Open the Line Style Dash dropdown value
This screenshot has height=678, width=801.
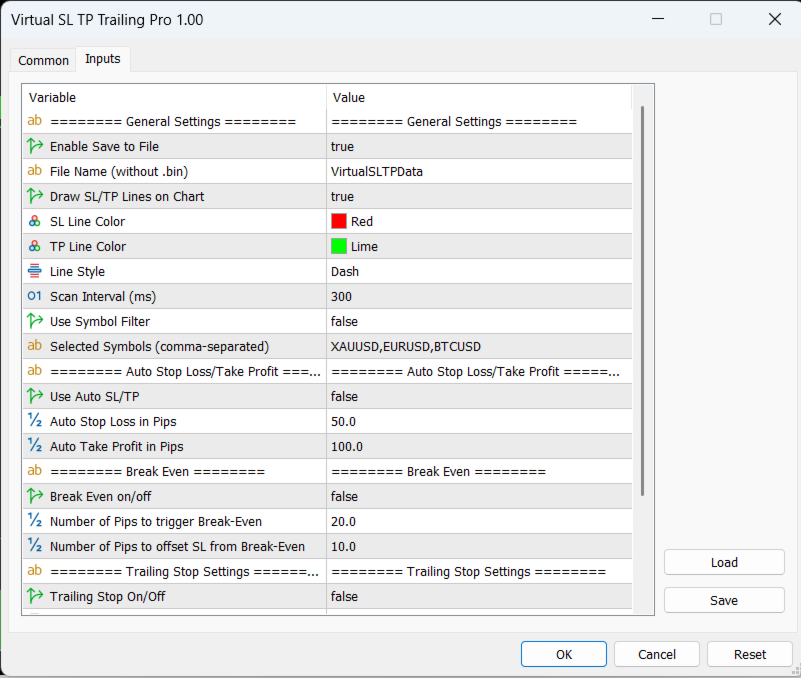[479, 271]
